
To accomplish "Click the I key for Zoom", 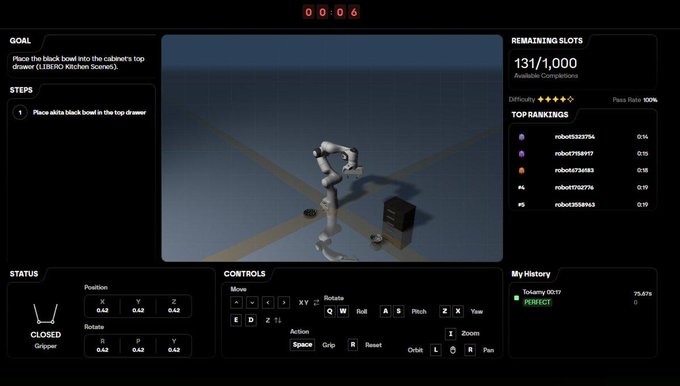I will point(451,333).
